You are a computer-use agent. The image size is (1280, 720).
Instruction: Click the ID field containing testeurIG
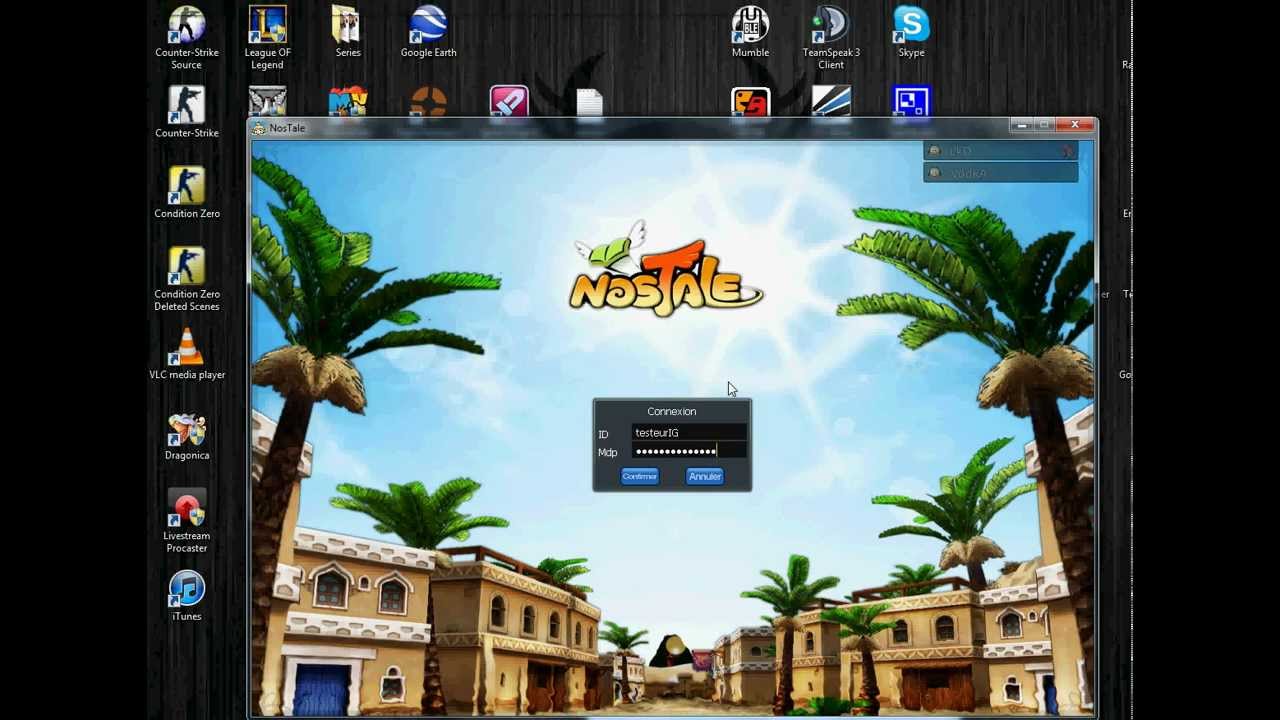coord(690,433)
